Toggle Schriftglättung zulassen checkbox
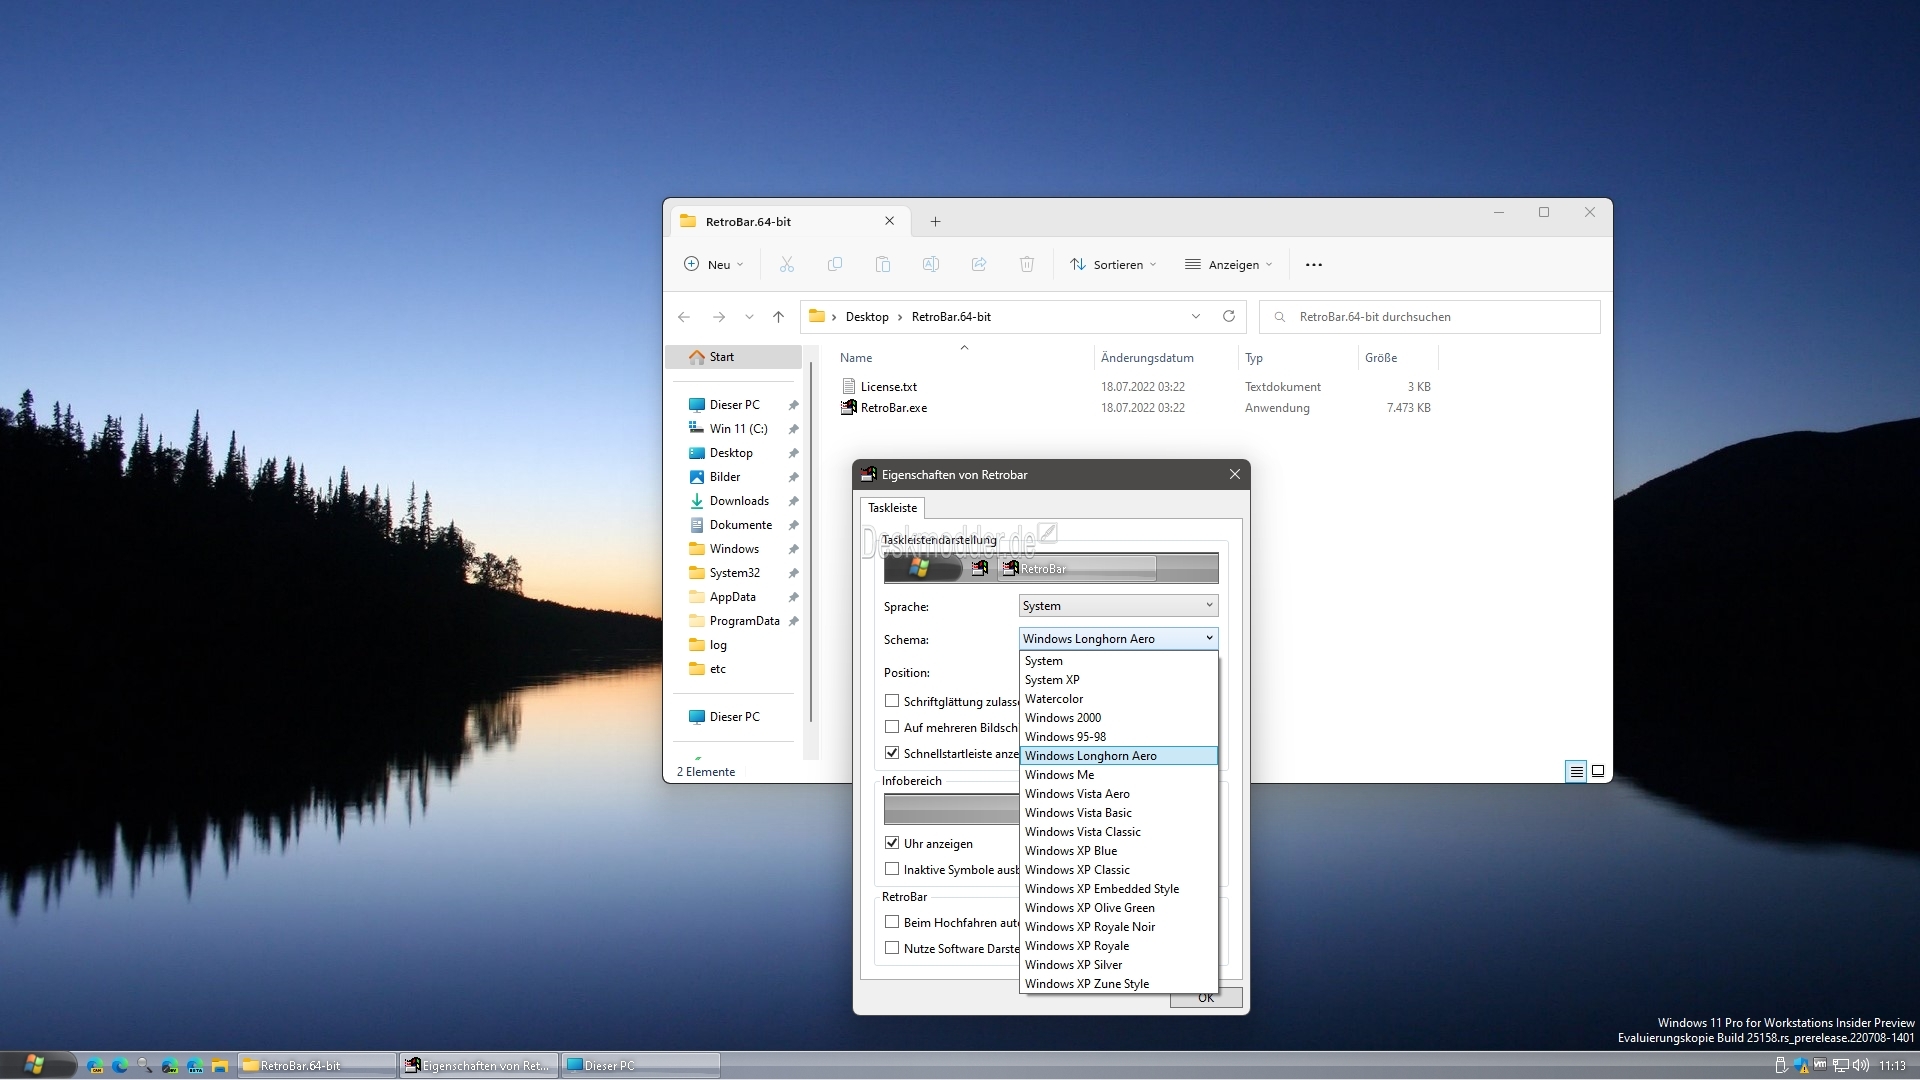The image size is (1920, 1080). [892, 701]
